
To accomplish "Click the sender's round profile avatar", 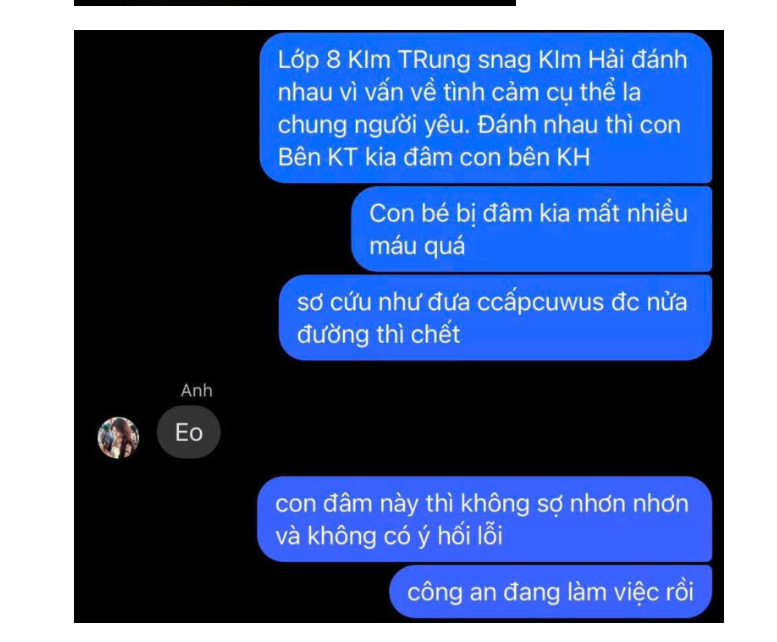I will [x=118, y=437].
